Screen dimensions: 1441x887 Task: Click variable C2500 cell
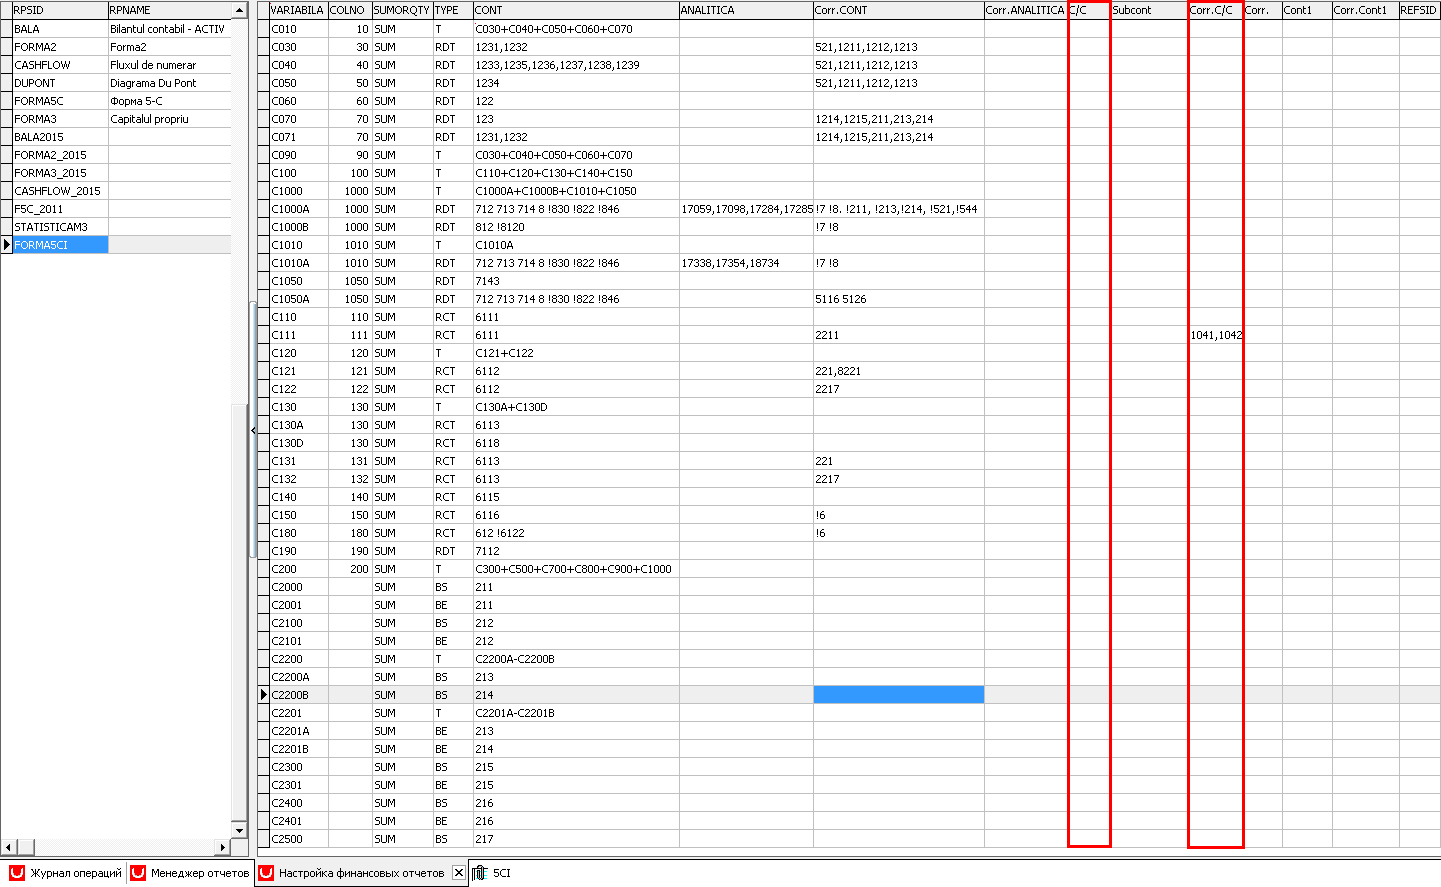click(298, 839)
